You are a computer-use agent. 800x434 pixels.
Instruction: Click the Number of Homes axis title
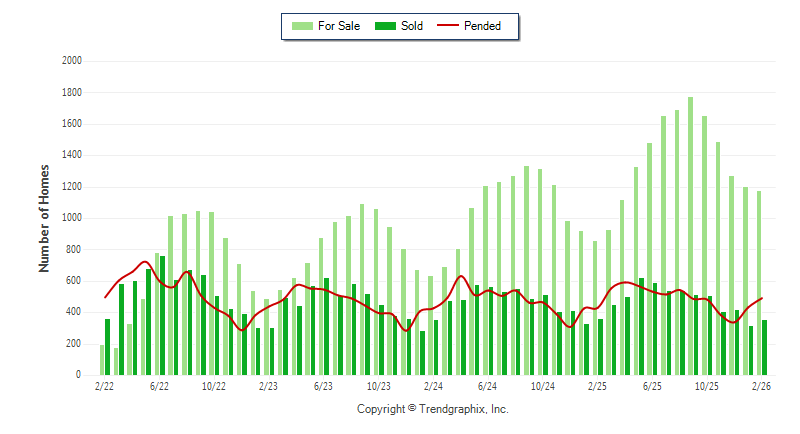coord(44,218)
